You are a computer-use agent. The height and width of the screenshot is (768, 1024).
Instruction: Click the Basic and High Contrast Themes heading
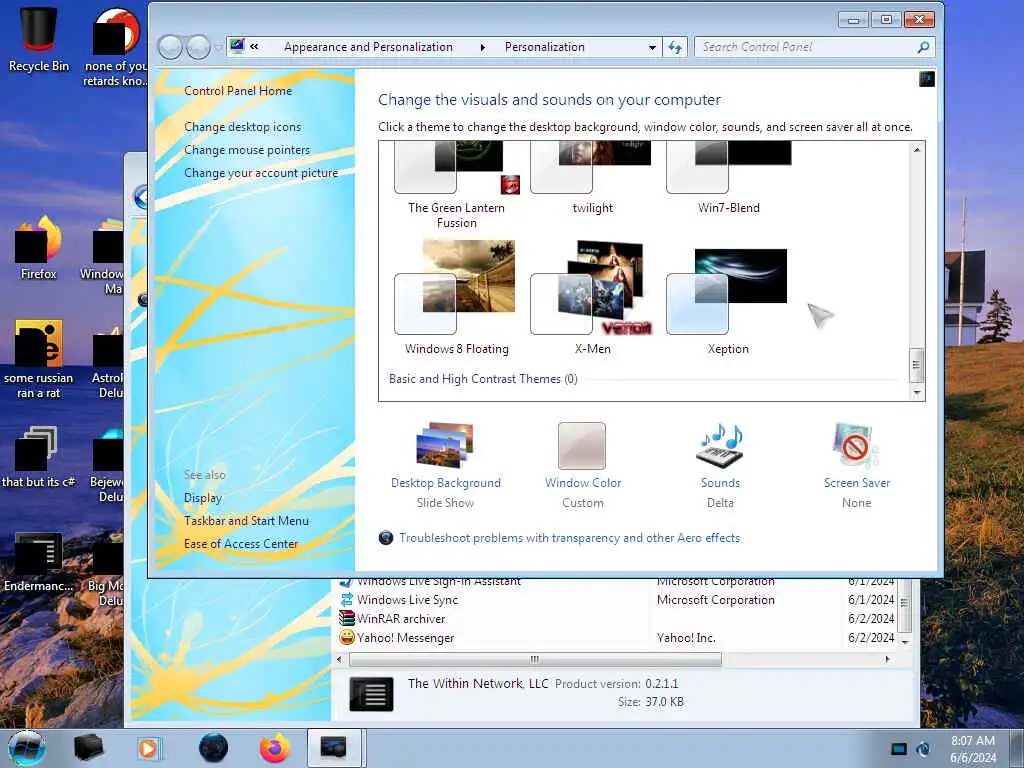pos(483,379)
